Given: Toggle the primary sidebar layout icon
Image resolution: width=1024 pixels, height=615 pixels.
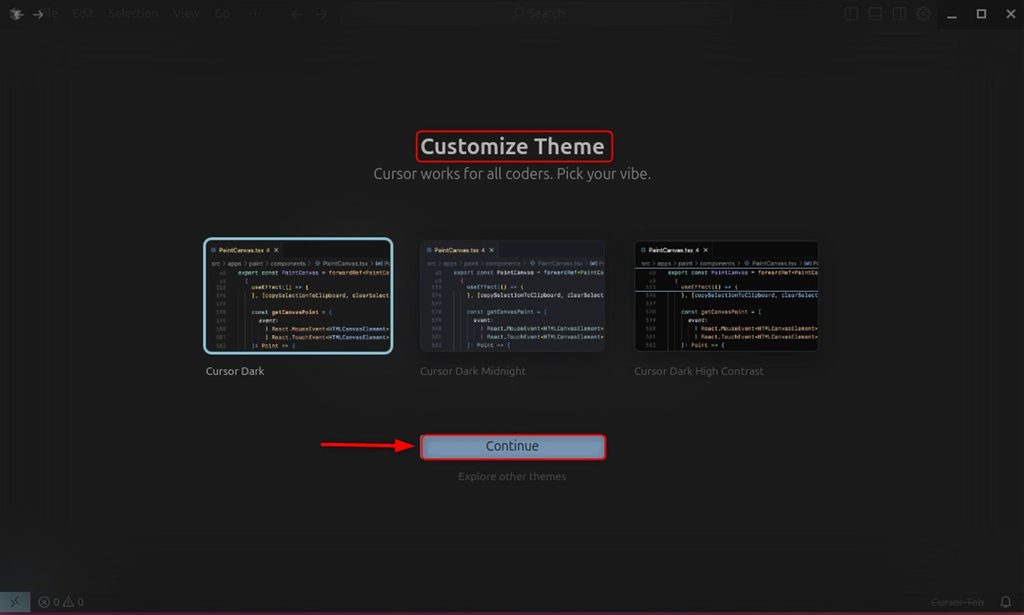Looking at the screenshot, I should coord(851,13).
